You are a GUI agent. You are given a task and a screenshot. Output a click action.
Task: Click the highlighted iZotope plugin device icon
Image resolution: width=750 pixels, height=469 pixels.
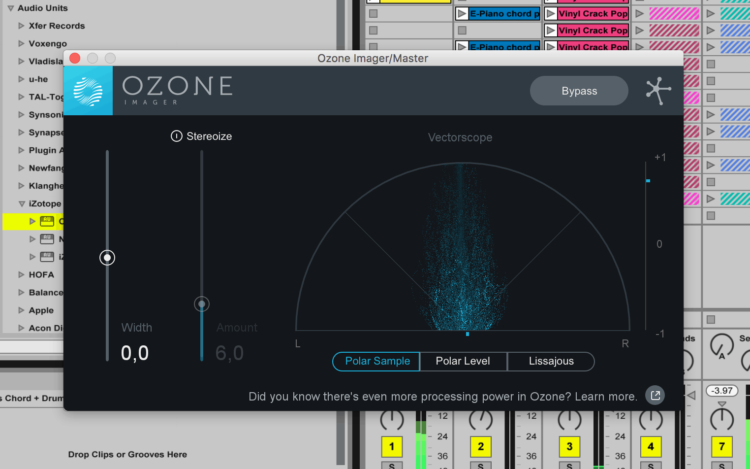coord(47,221)
